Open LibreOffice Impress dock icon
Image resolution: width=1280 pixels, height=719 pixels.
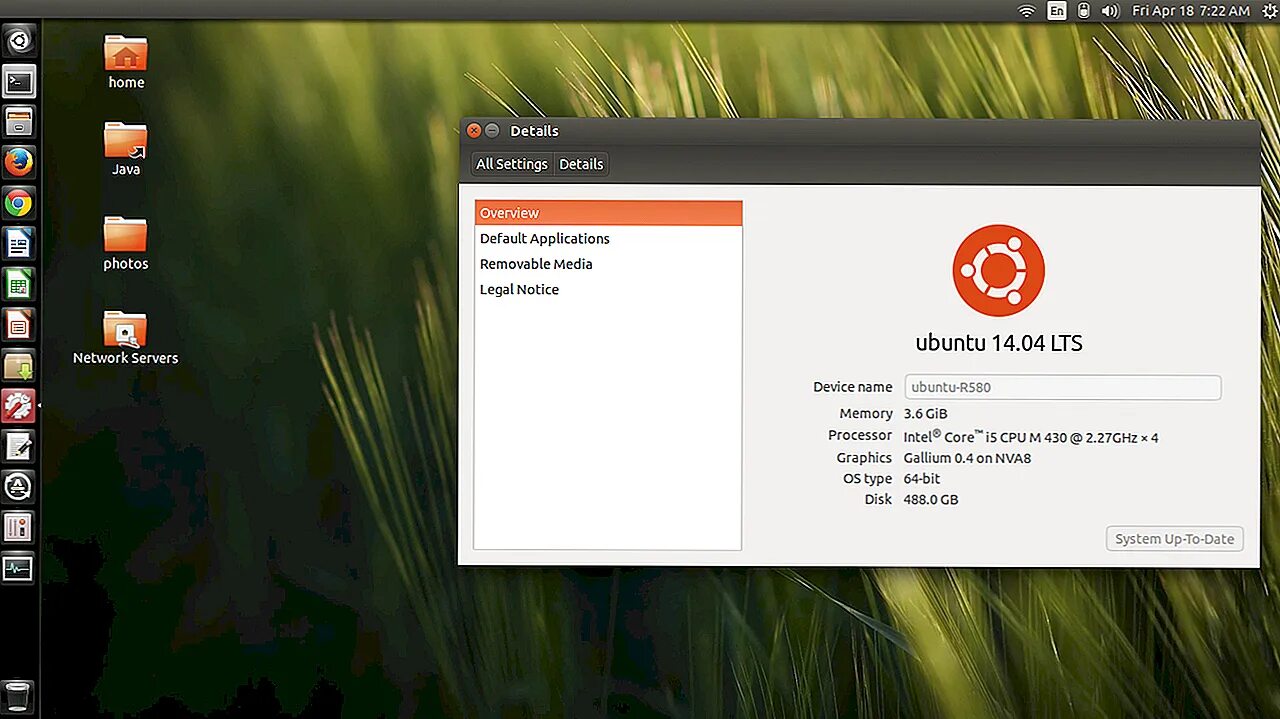[19, 325]
